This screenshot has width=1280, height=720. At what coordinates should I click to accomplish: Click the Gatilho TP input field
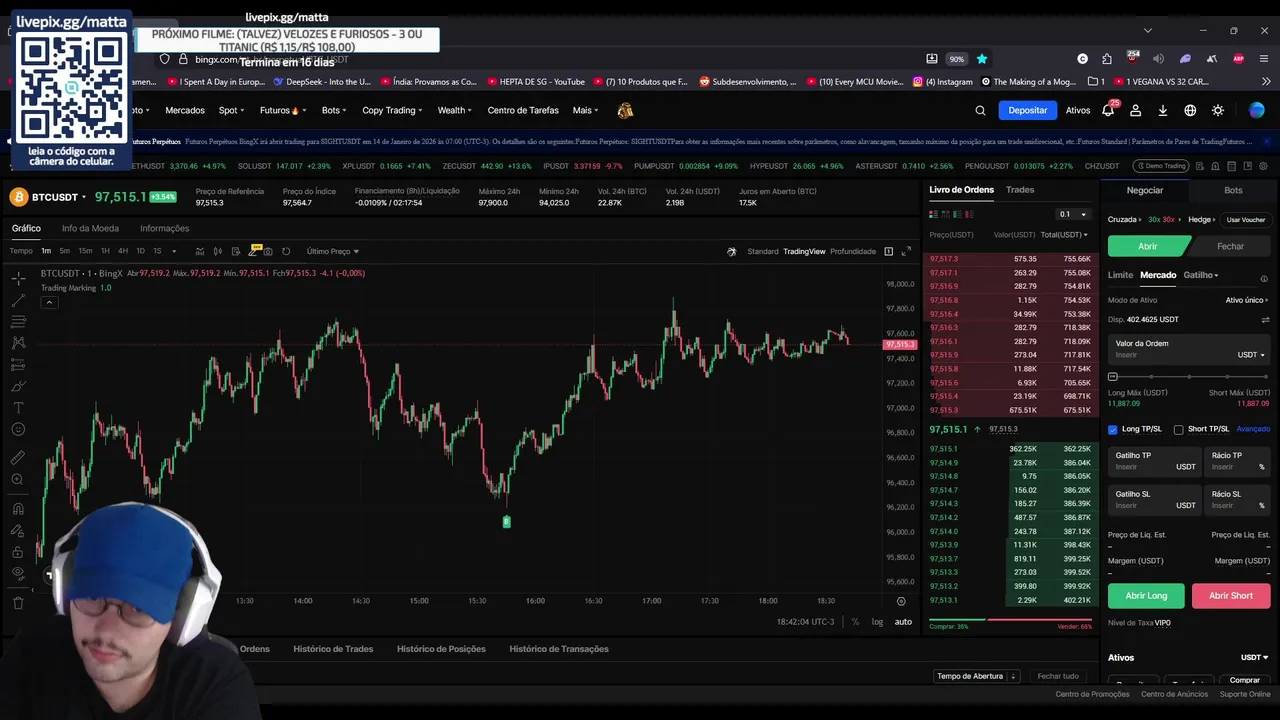[x=1155, y=461]
